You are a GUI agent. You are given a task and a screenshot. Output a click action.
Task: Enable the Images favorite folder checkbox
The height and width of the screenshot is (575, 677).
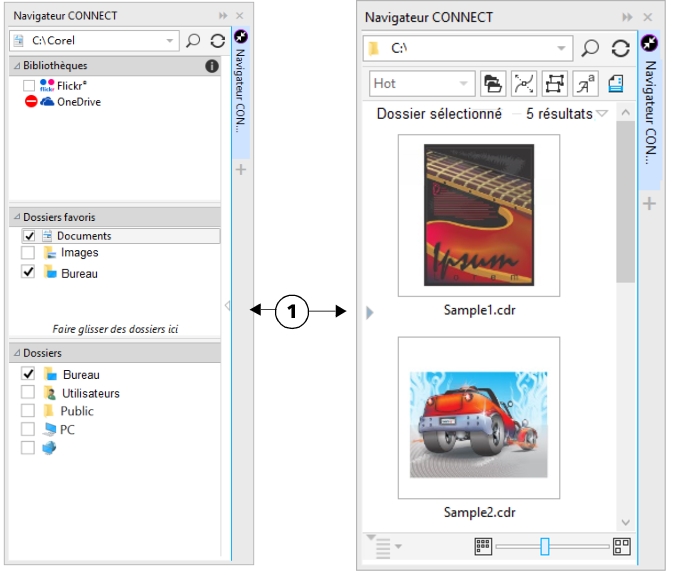[29, 254]
